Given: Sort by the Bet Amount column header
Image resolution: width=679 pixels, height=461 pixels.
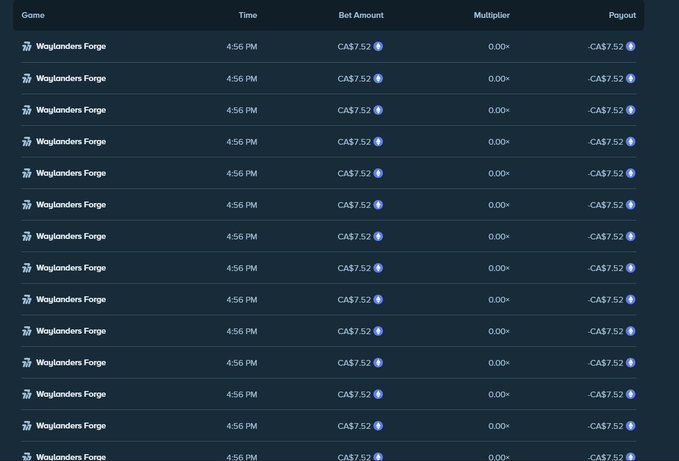Looking at the screenshot, I should pyautogui.click(x=361, y=15).
